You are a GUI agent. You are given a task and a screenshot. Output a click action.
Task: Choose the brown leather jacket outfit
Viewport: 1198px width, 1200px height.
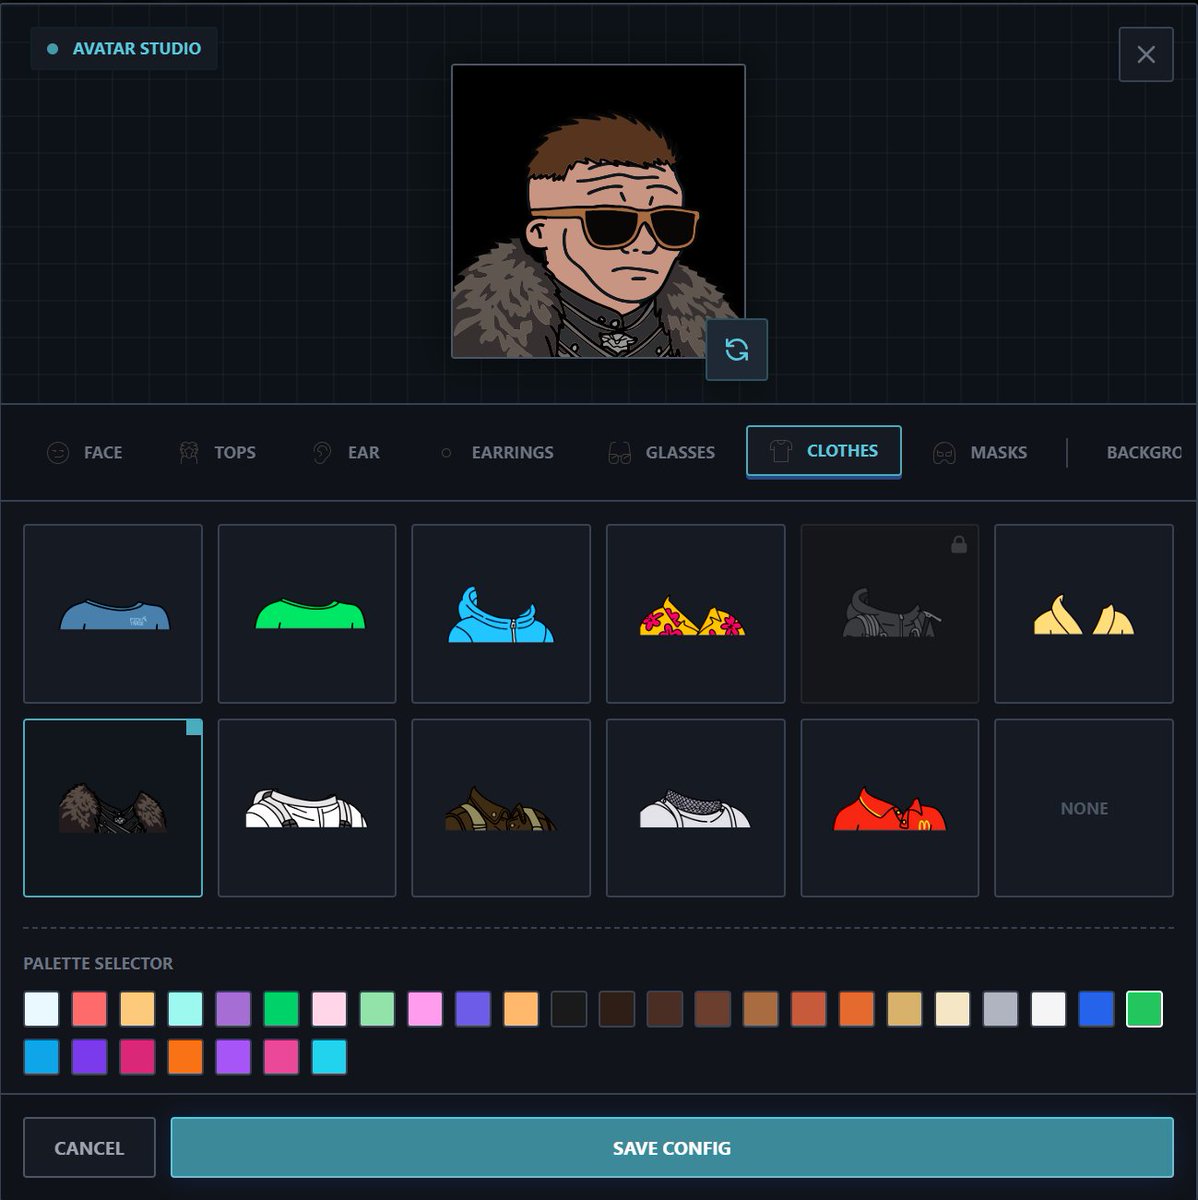coord(501,808)
